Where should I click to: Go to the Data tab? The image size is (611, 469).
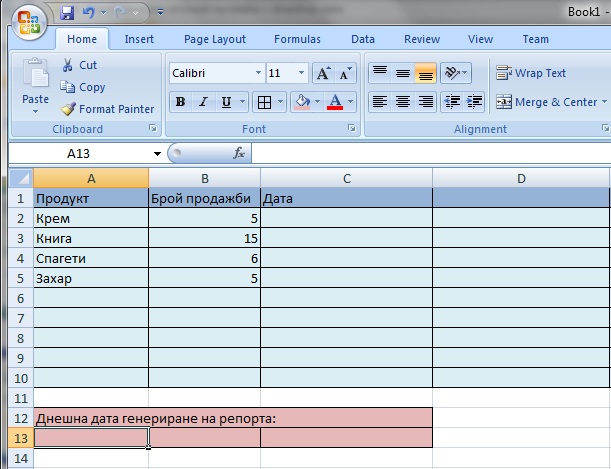pyautogui.click(x=363, y=39)
